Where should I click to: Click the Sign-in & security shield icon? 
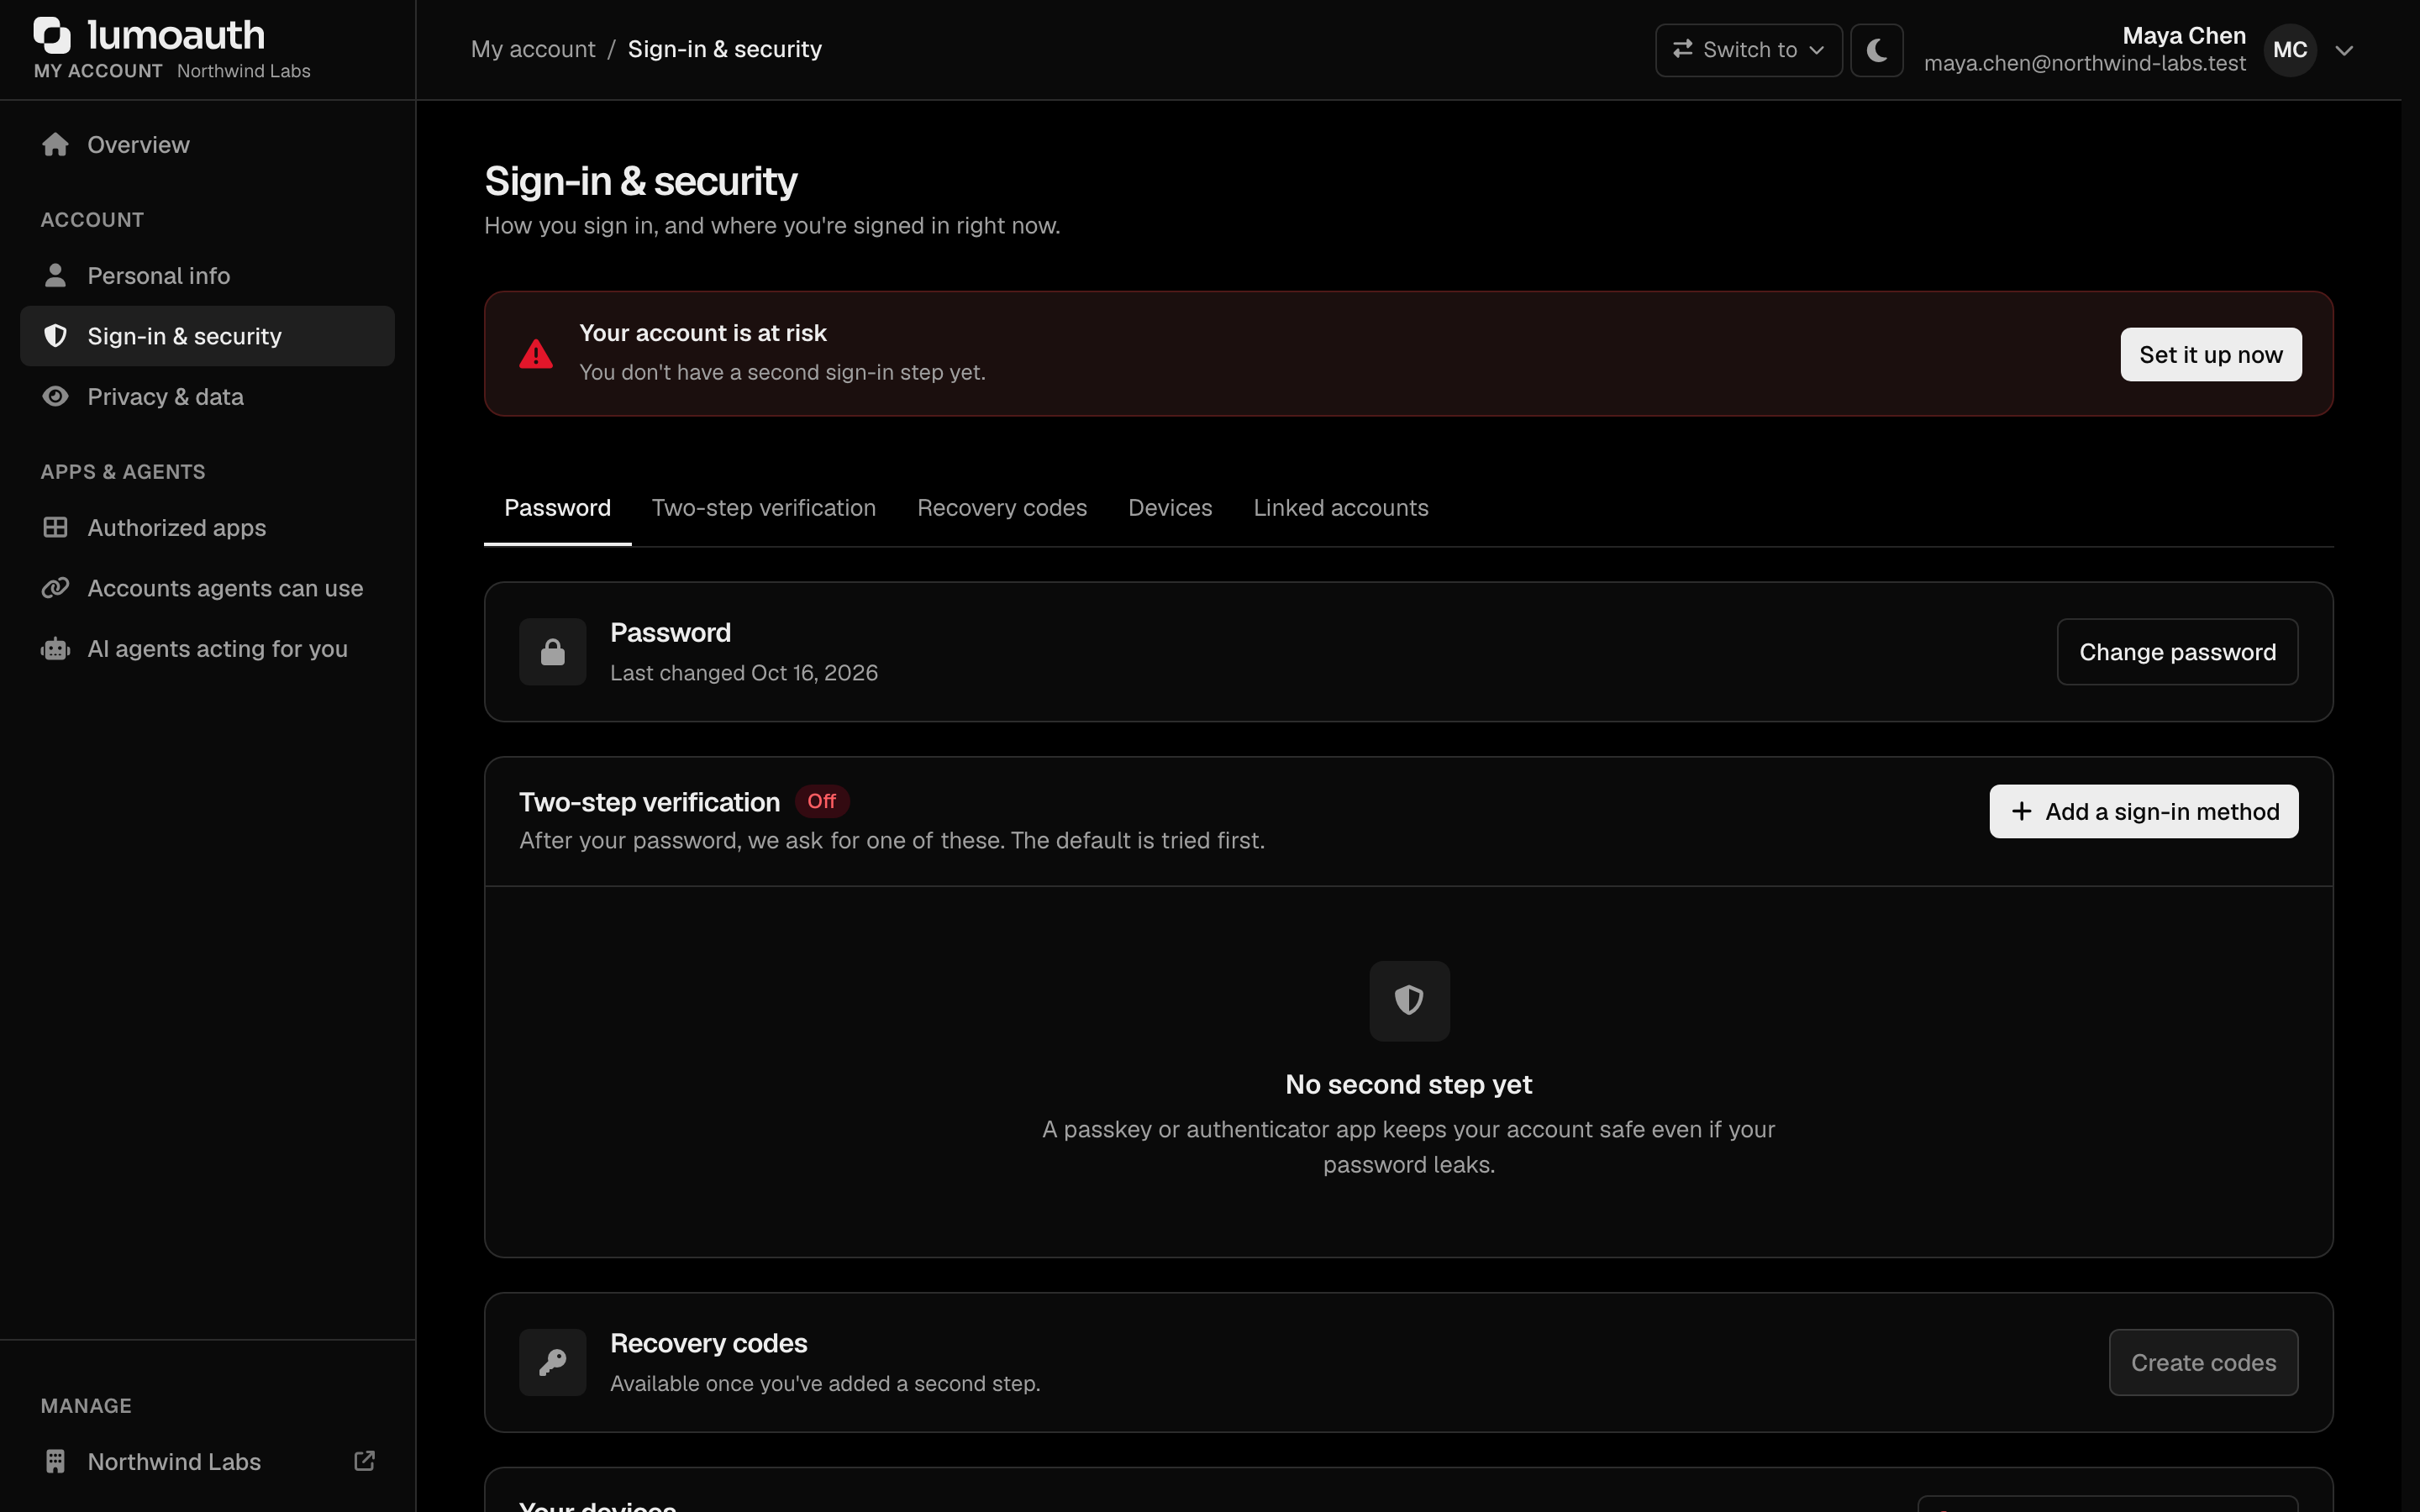55,336
